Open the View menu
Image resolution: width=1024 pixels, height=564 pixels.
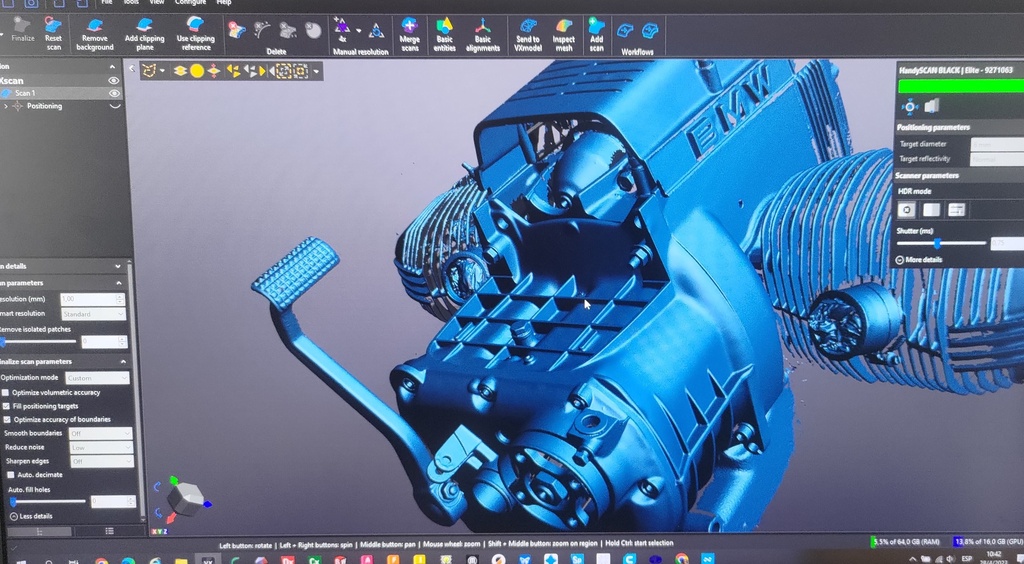[157, 3]
